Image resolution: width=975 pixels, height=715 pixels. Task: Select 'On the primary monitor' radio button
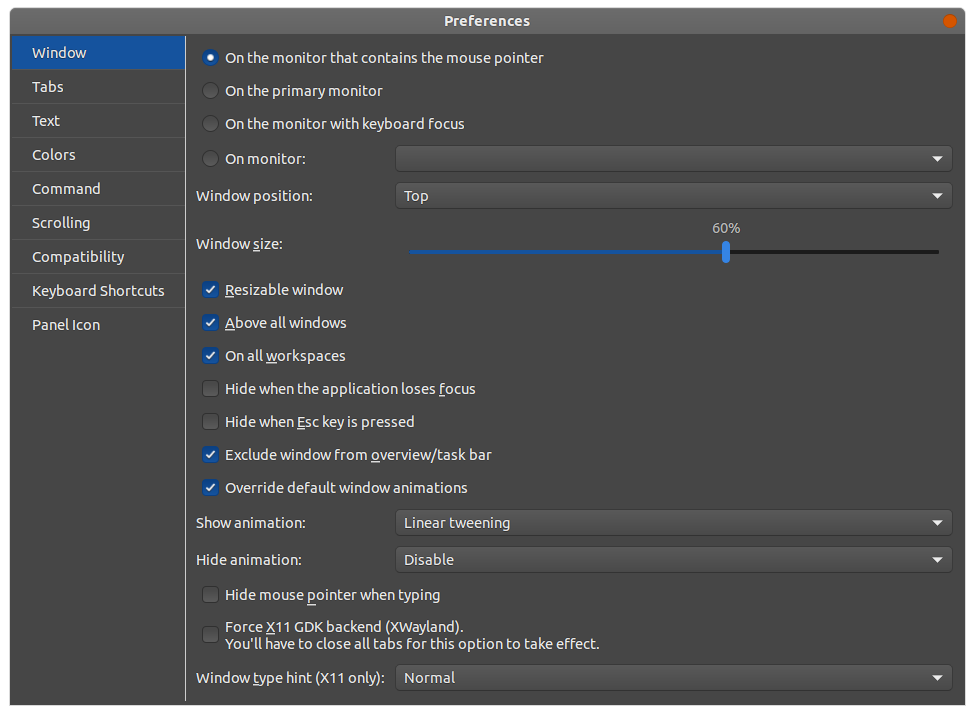(210, 91)
